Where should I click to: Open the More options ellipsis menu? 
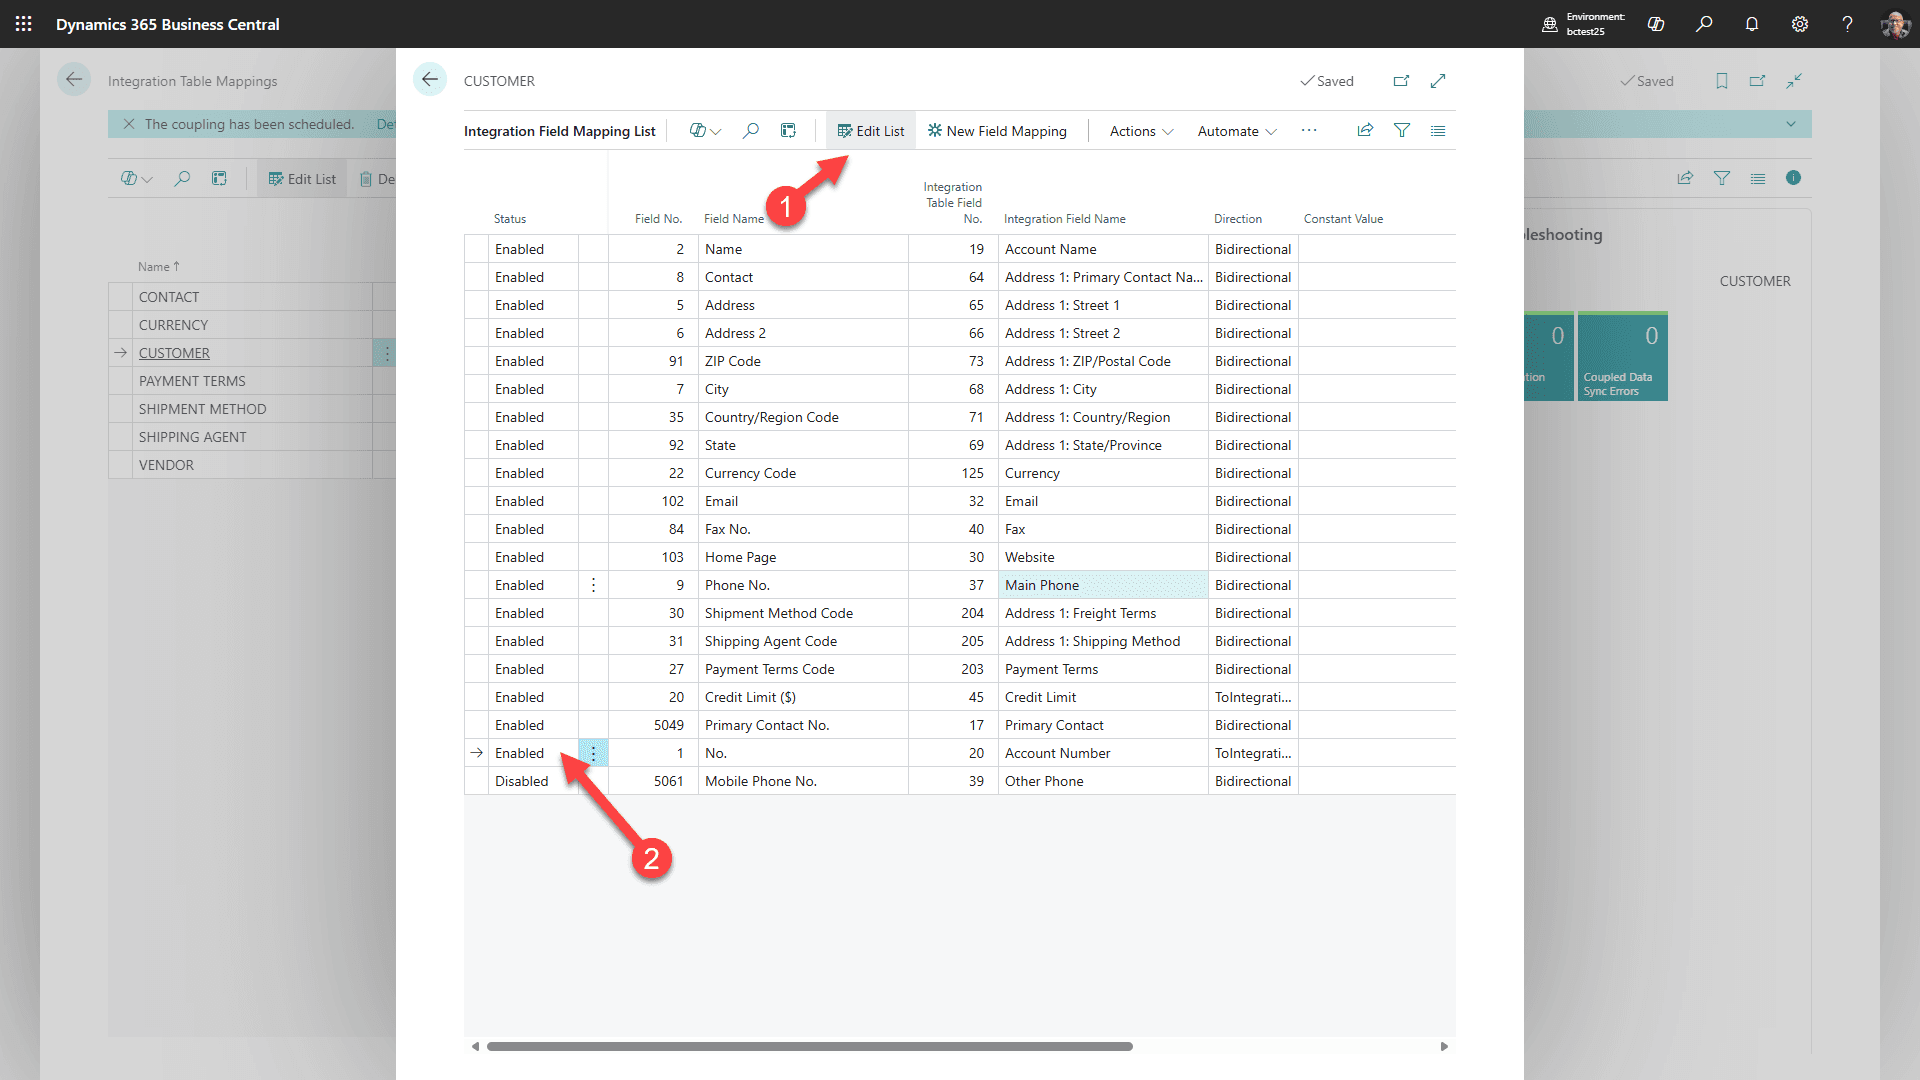click(x=1309, y=130)
